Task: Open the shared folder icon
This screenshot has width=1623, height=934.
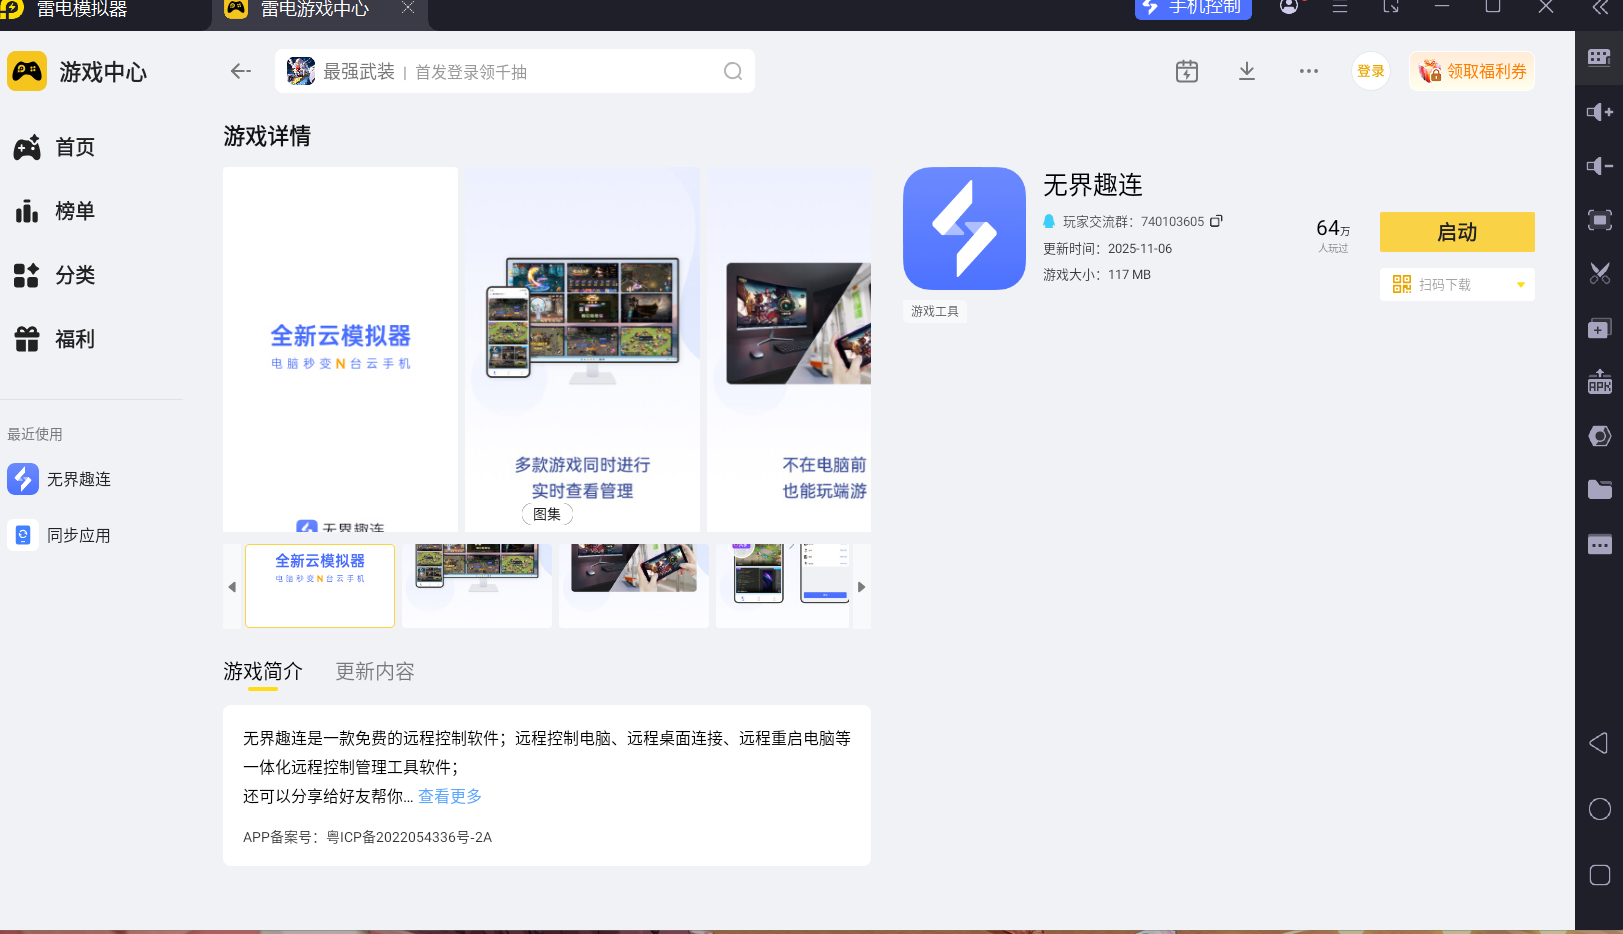Action: [1600, 490]
